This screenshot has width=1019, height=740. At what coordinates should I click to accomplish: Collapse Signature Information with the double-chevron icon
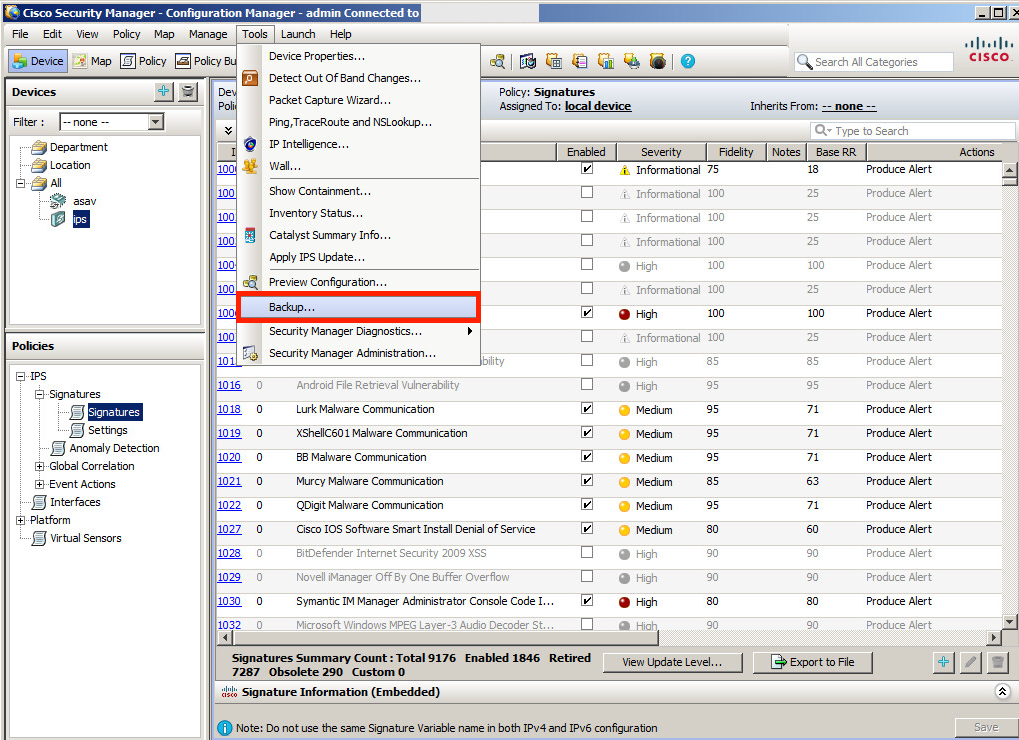tap(1002, 691)
